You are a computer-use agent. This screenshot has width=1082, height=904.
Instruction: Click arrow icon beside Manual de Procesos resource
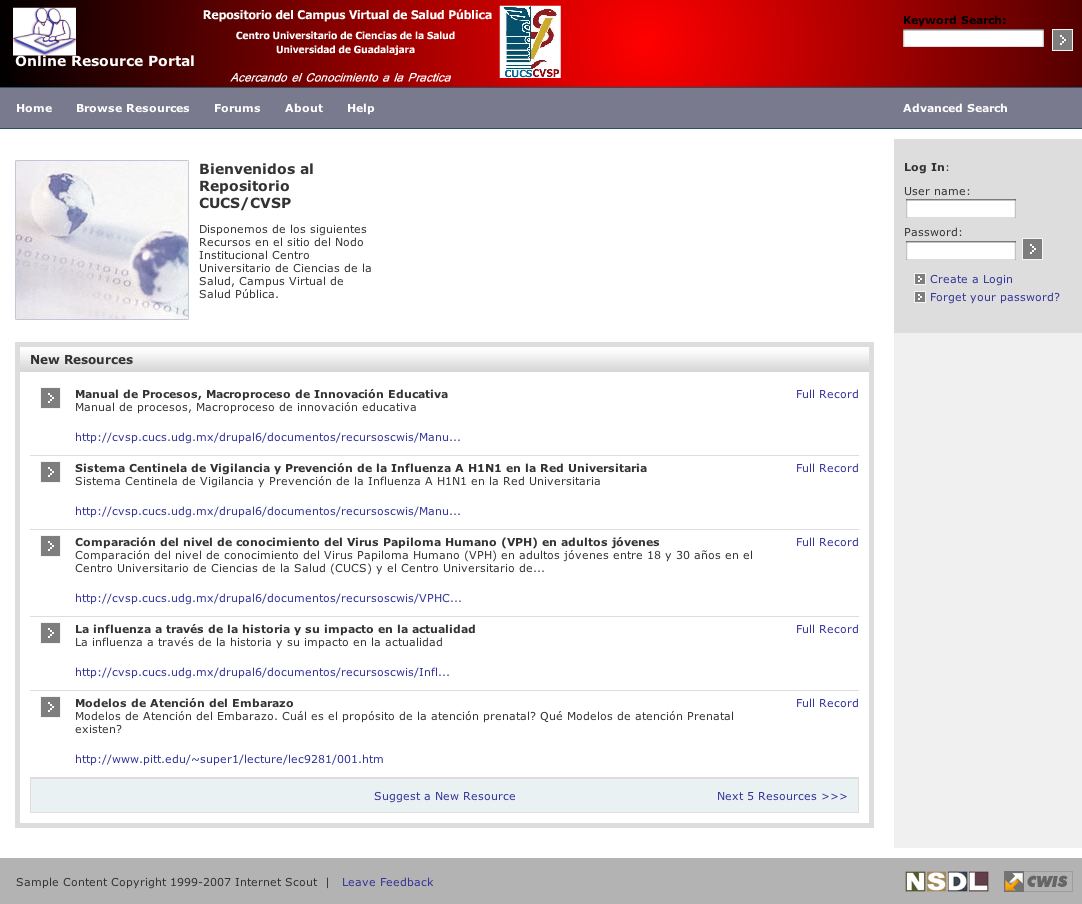click(x=51, y=398)
